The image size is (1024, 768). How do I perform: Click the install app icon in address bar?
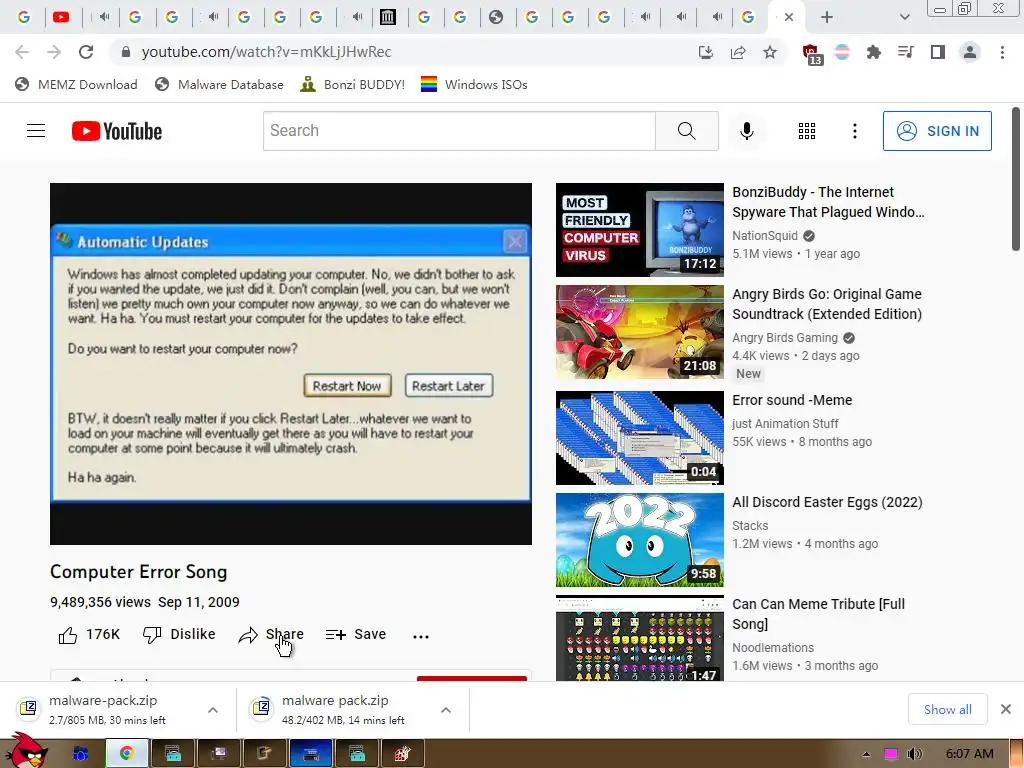705,52
